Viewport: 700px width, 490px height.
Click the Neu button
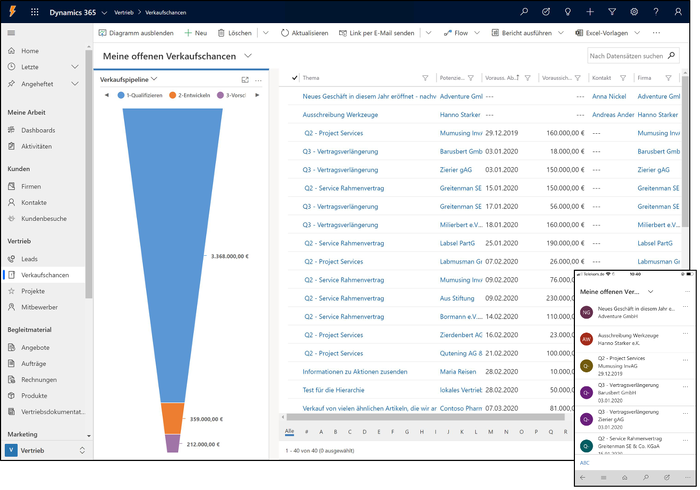pyautogui.click(x=196, y=33)
